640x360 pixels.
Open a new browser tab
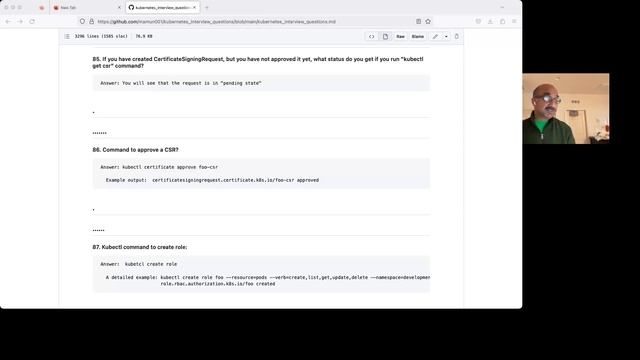(207, 7)
